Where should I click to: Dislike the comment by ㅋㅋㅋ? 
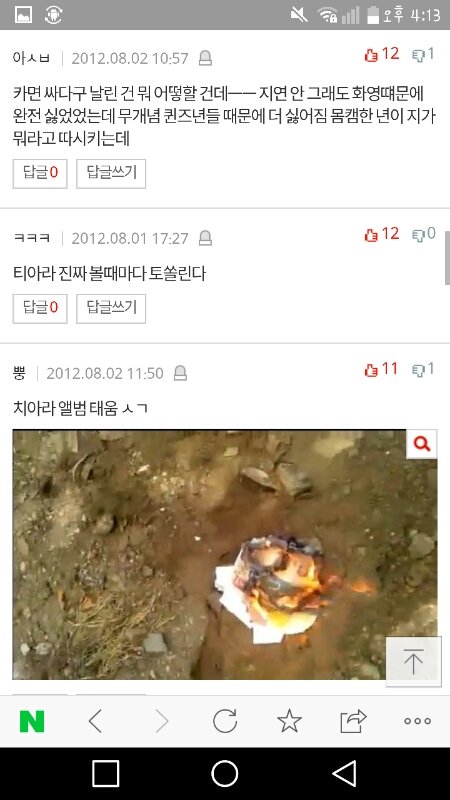click(x=423, y=234)
